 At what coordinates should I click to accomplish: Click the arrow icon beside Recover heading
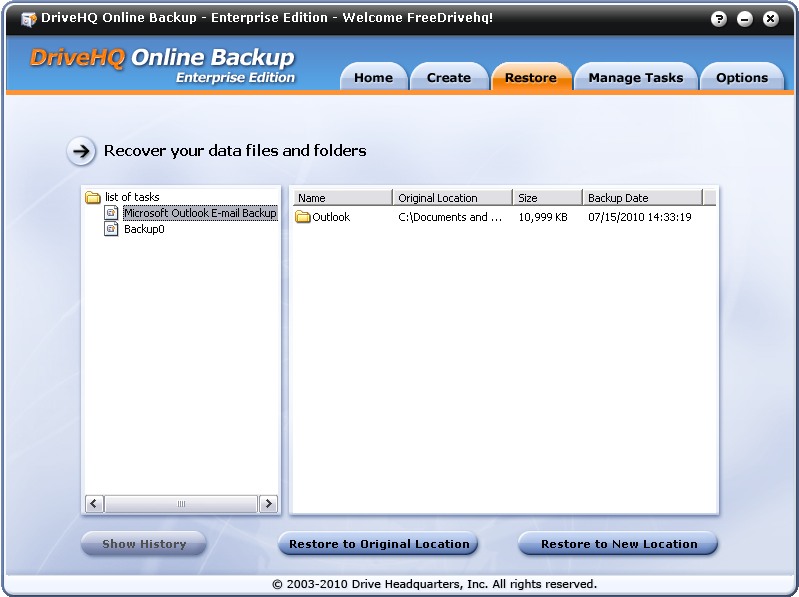tap(81, 151)
